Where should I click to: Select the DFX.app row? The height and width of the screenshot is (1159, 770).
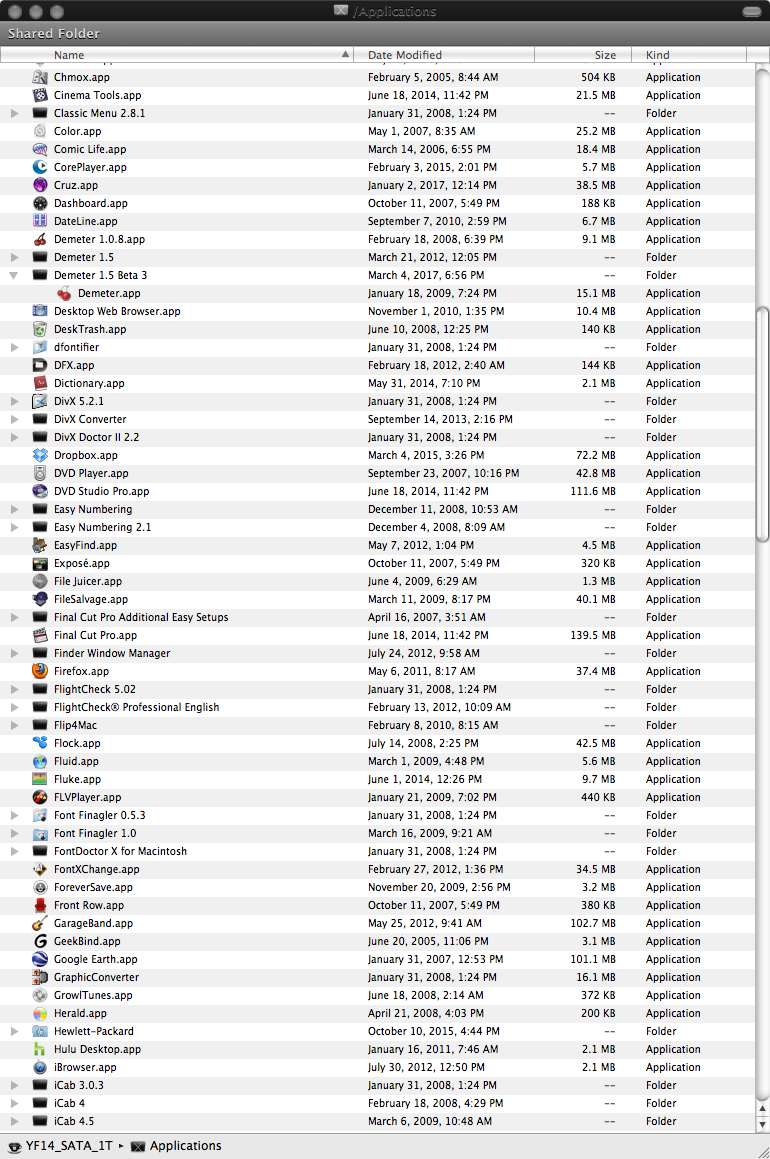tap(378, 365)
